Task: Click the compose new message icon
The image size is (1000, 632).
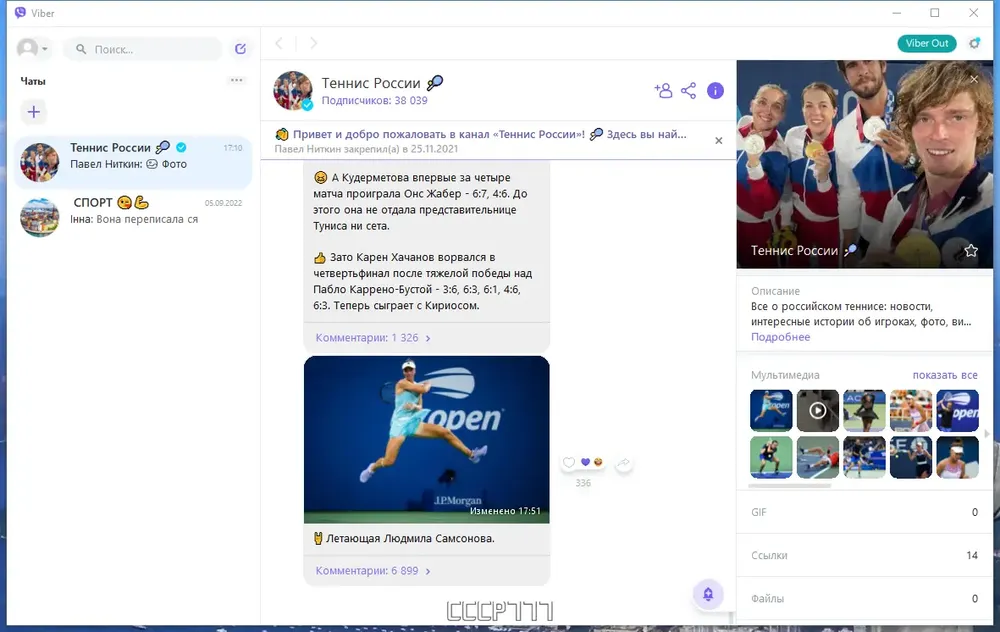Action: tap(240, 49)
